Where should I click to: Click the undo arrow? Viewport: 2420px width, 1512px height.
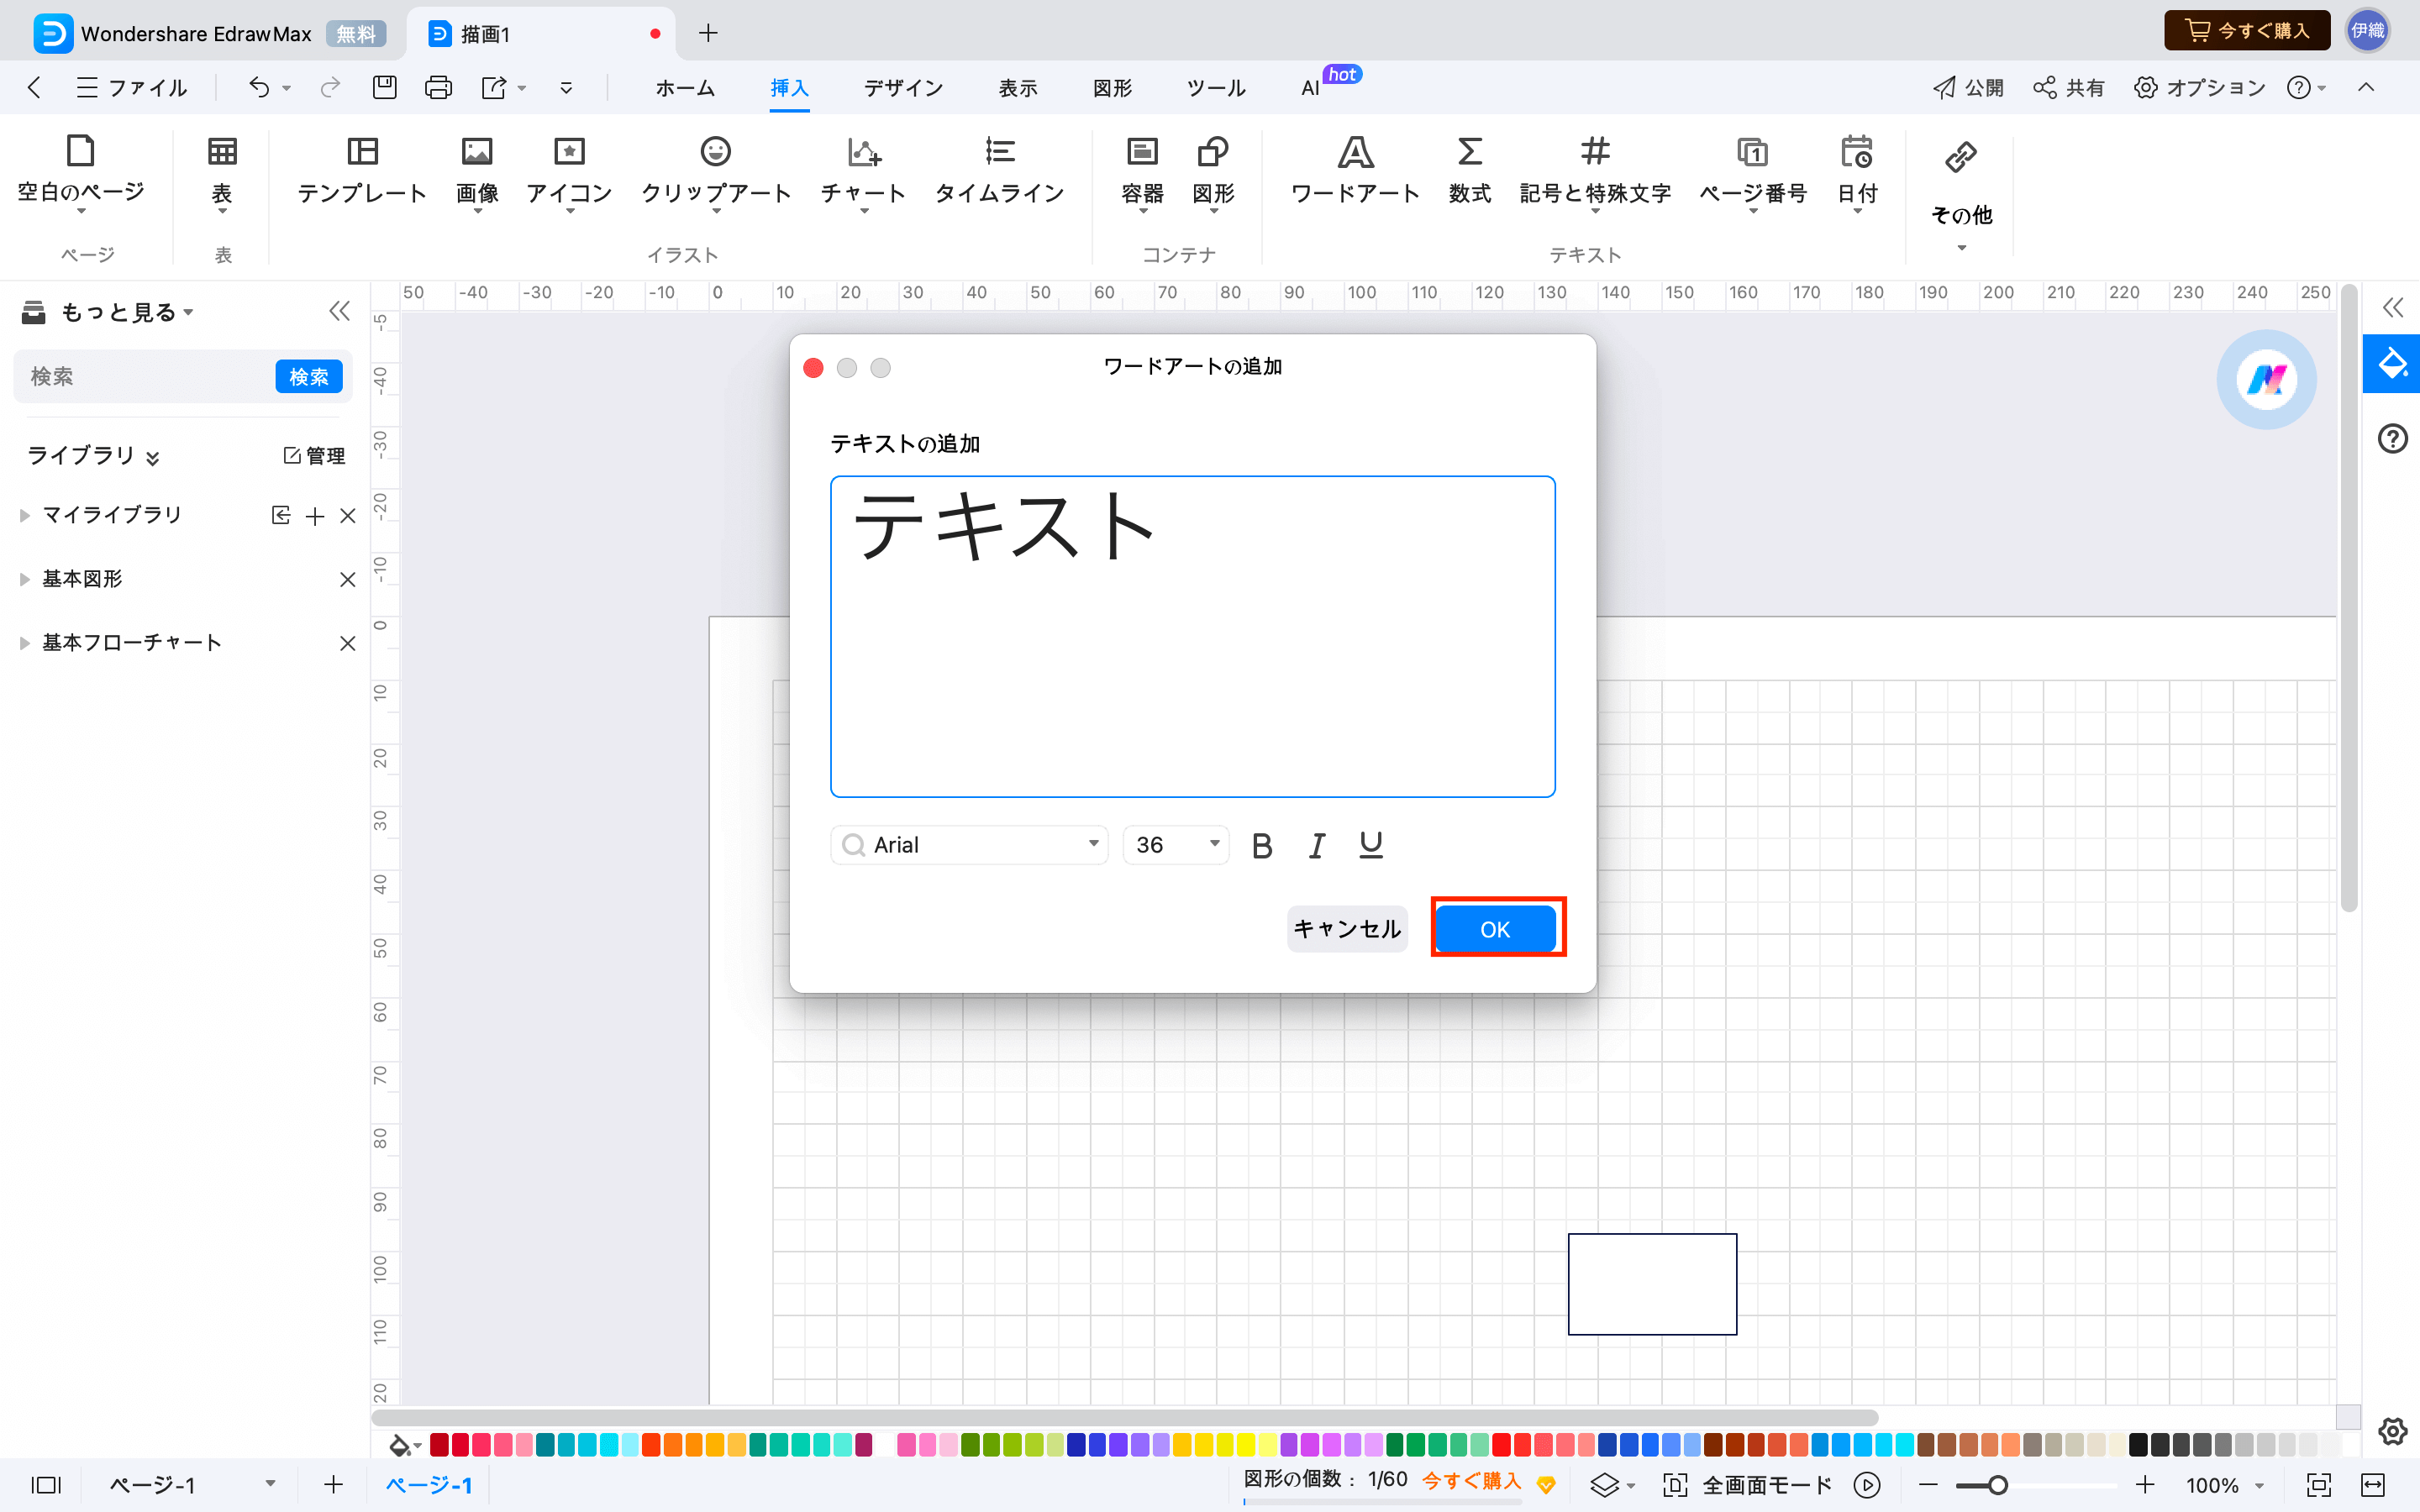coord(259,88)
